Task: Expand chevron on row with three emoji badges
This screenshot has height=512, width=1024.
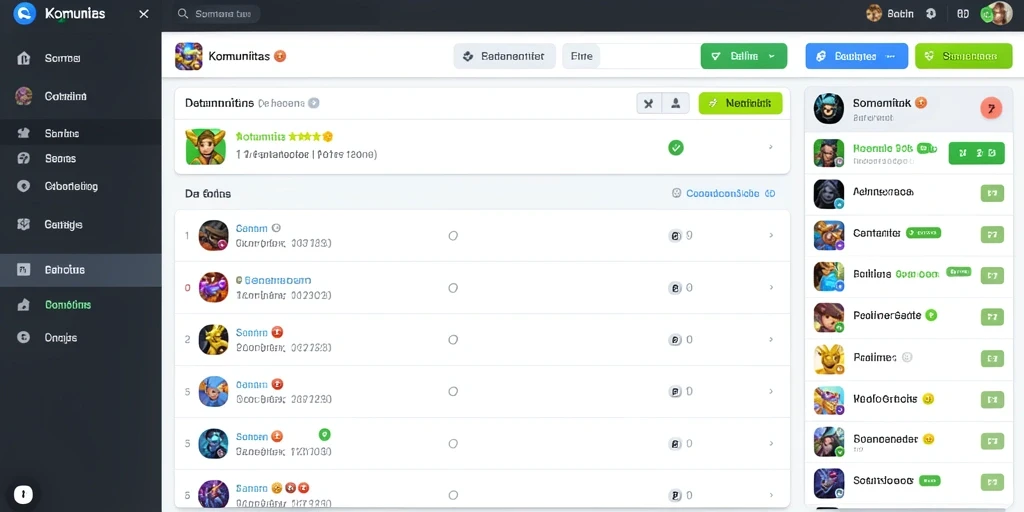Action: [771, 495]
